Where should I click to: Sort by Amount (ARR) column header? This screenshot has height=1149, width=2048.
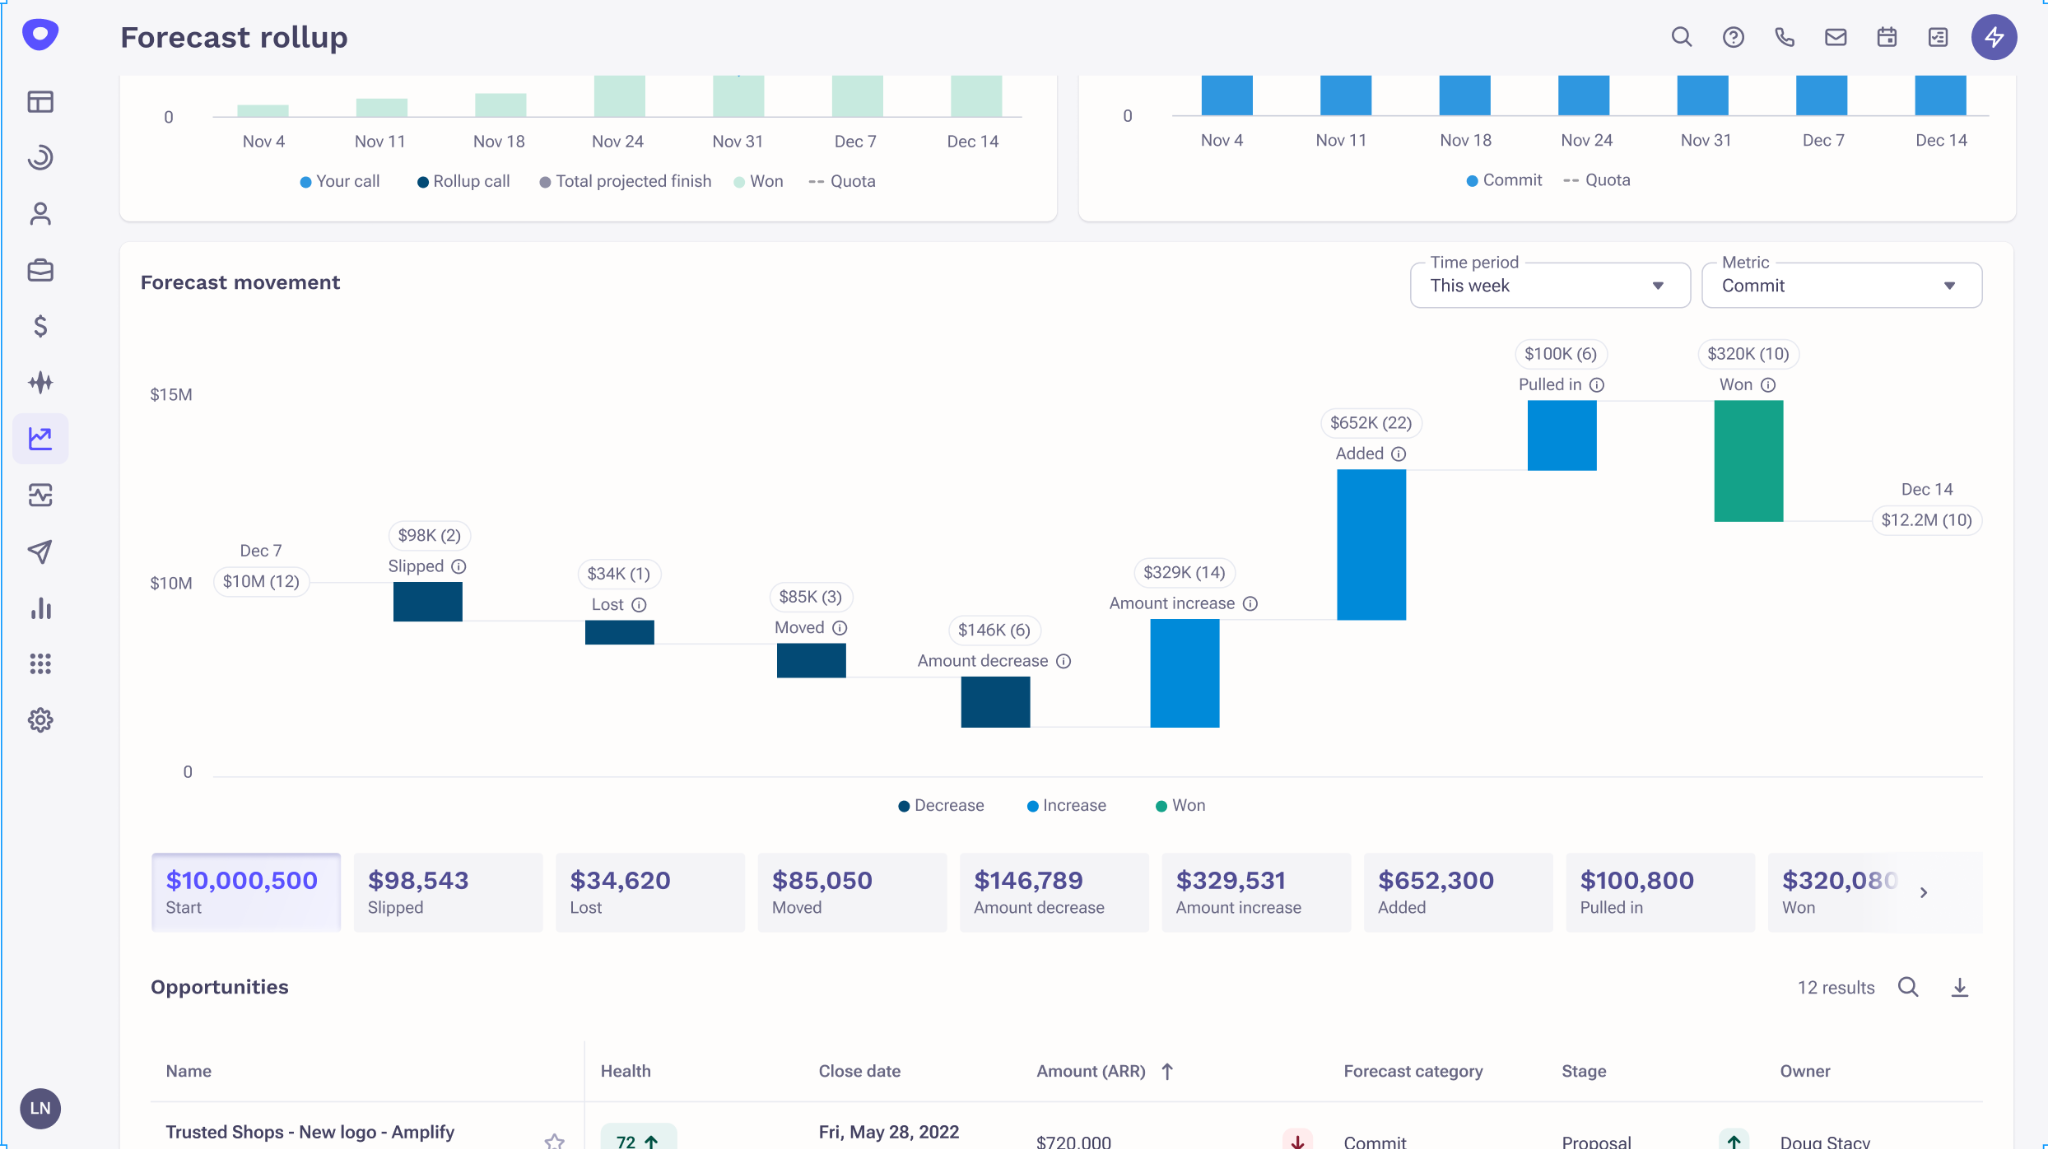(x=1091, y=1071)
